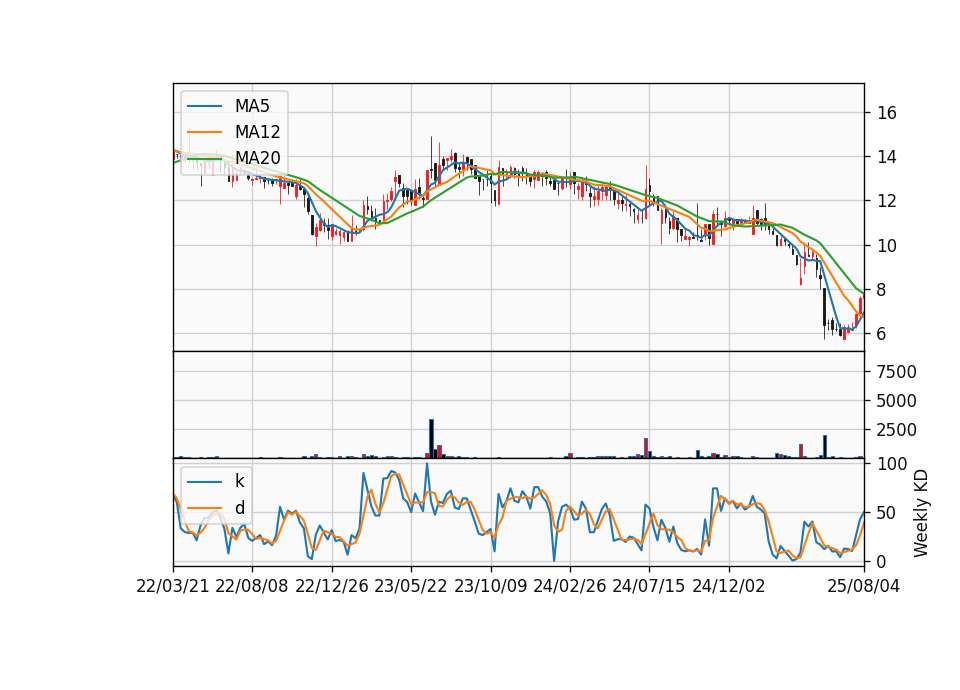The height and width of the screenshot is (690, 960).
Task: Click the 23/10/09 date tick label
Action: [x=490, y=586]
